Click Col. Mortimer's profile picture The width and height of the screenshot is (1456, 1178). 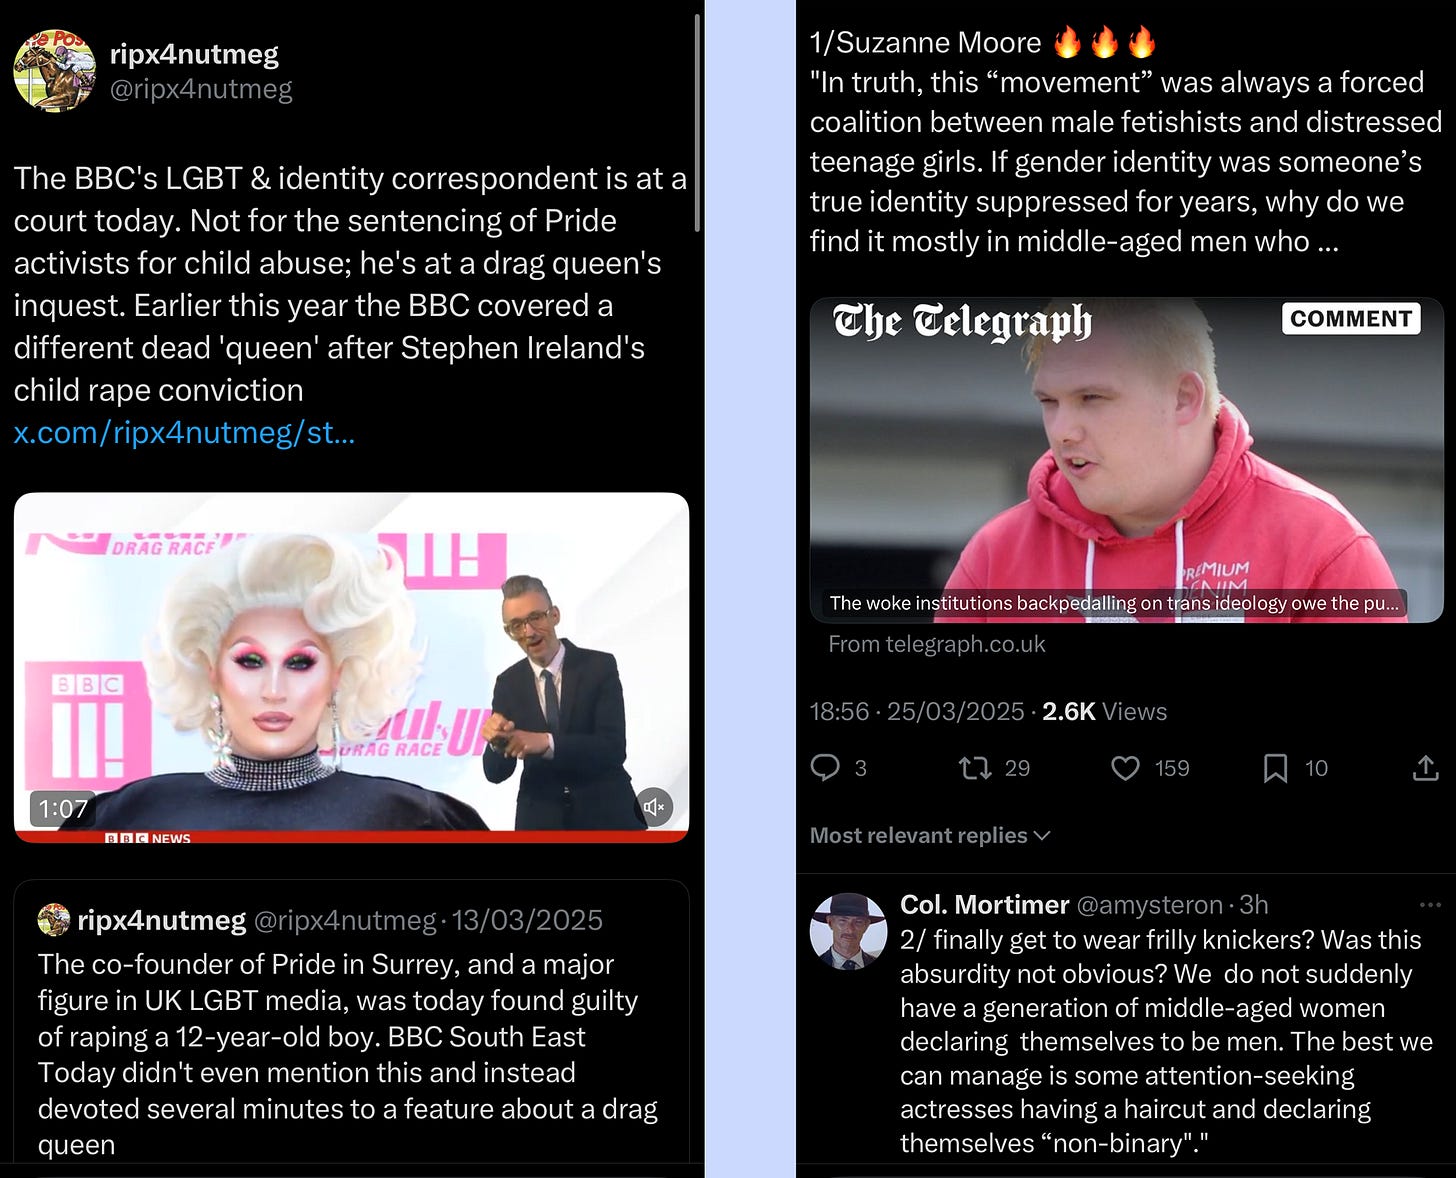[x=848, y=932]
